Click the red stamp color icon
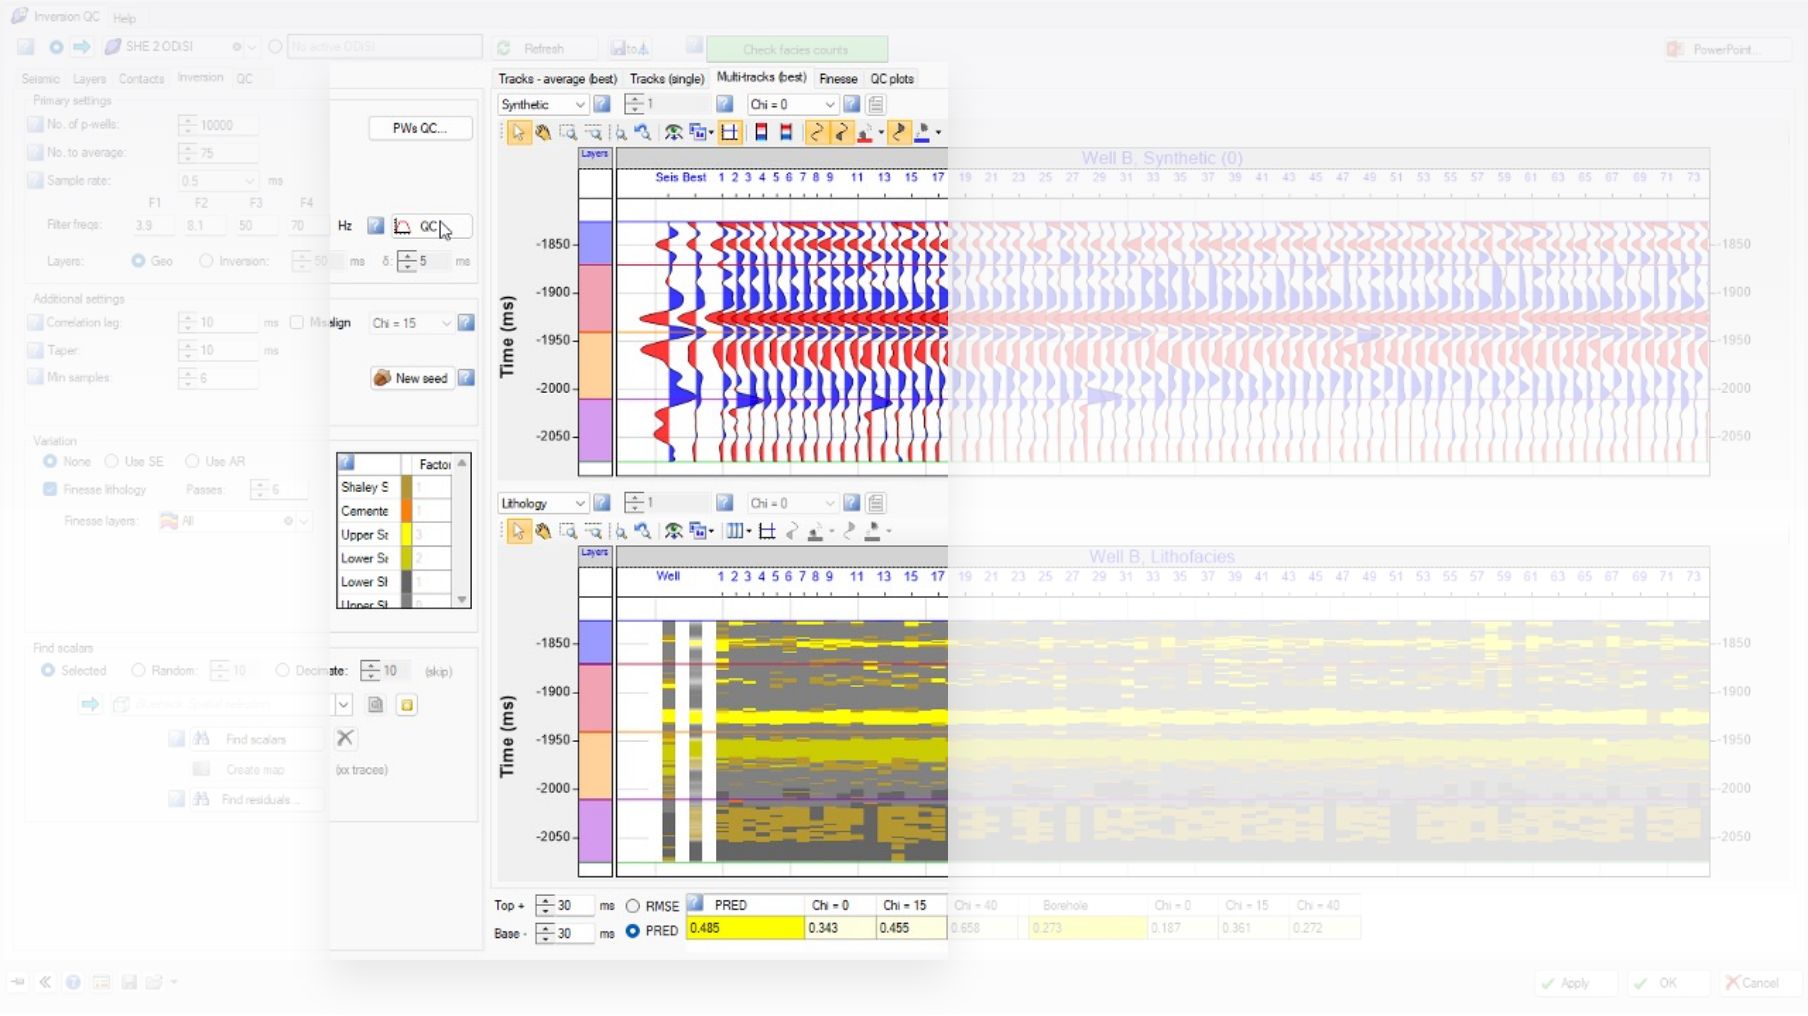Image resolution: width=1808 pixels, height=1016 pixels. (x=865, y=132)
